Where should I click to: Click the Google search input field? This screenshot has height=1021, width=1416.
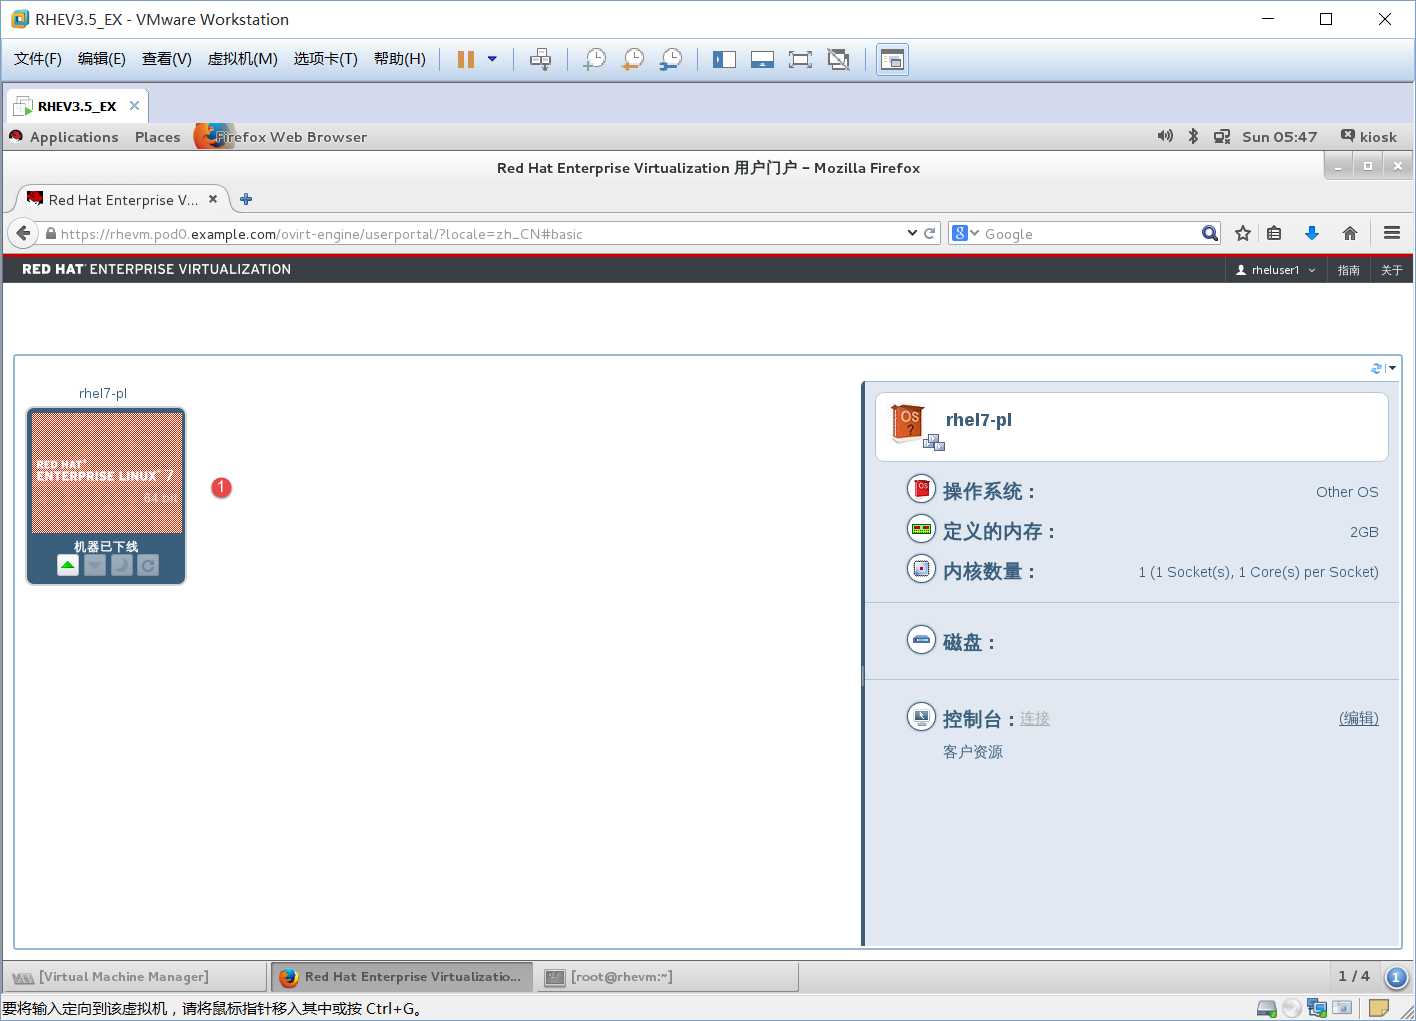1090,234
